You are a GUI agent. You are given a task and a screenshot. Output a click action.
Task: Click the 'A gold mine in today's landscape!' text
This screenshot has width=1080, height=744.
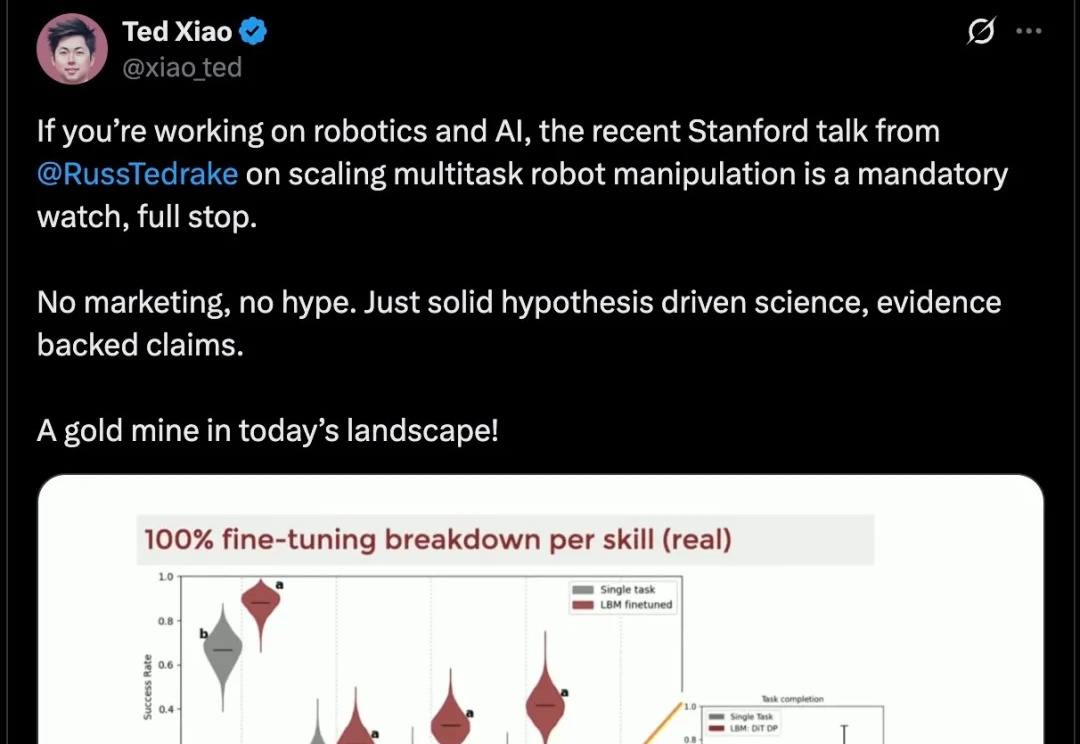(267, 431)
